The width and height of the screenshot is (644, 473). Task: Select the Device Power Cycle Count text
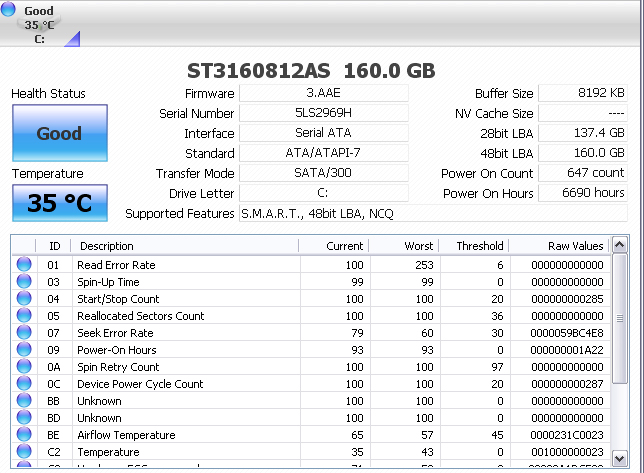pyautogui.click(x=140, y=384)
